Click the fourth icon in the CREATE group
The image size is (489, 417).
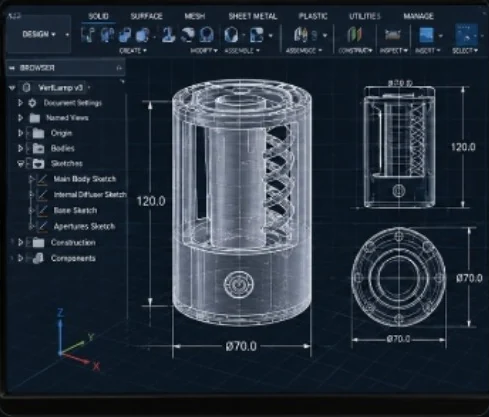pos(143,35)
